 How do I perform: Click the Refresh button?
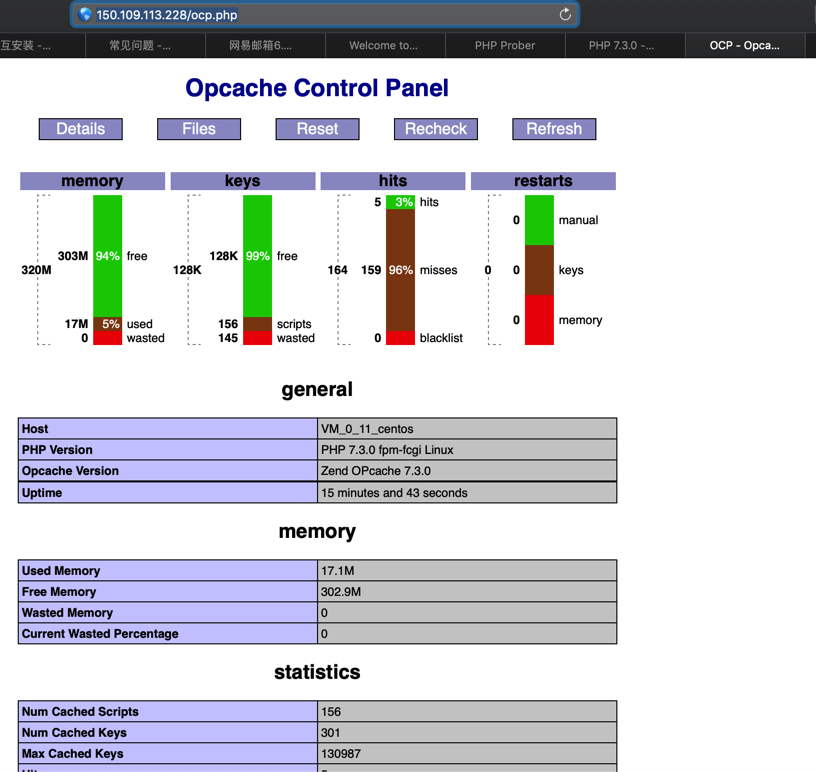(x=554, y=129)
